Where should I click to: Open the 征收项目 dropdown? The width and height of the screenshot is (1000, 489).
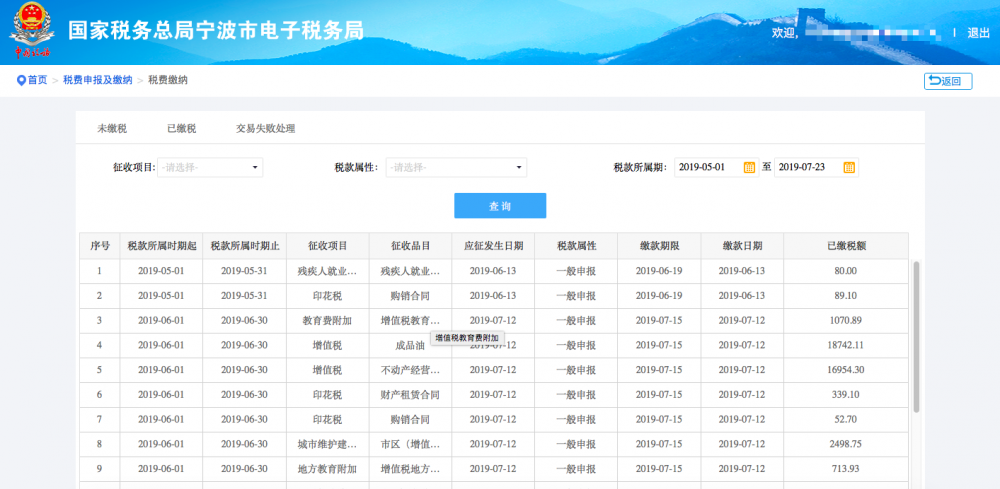tap(210, 168)
